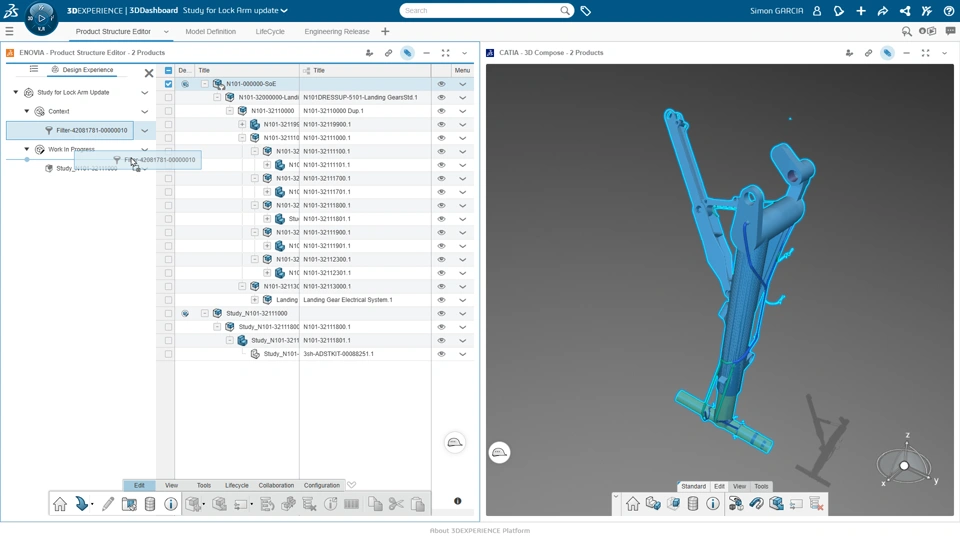Switch to the Engineering Release tab
This screenshot has height=540, width=960.
click(x=337, y=31)
